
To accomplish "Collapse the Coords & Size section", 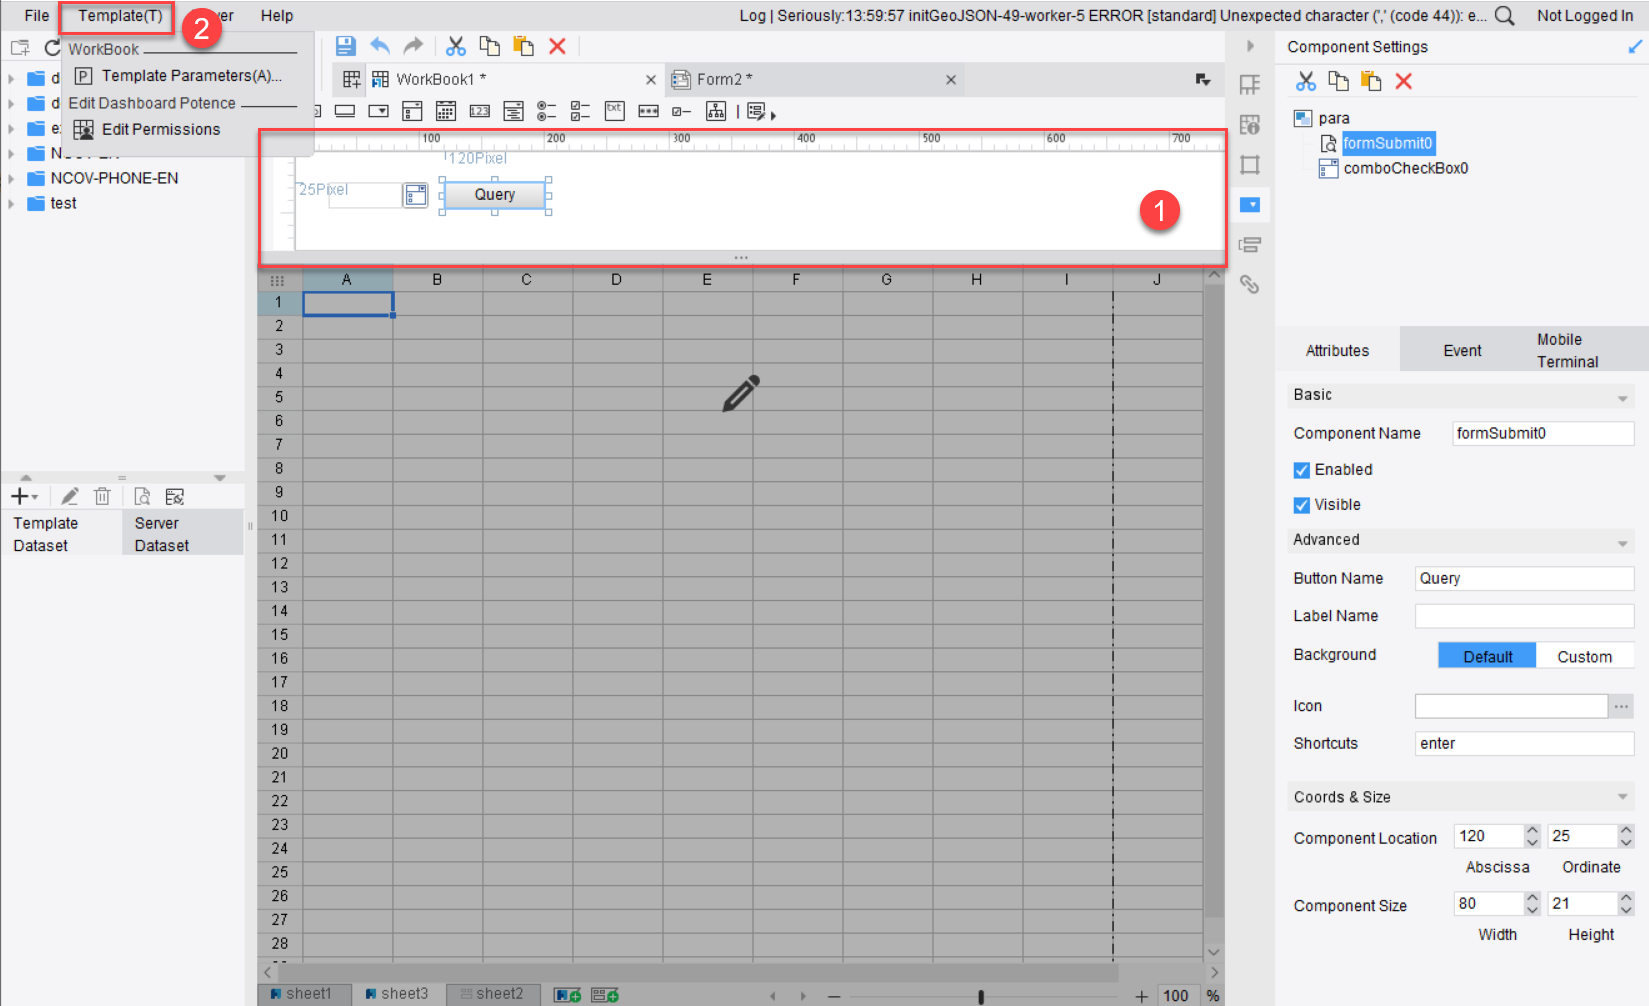I will pos(1622,797).
